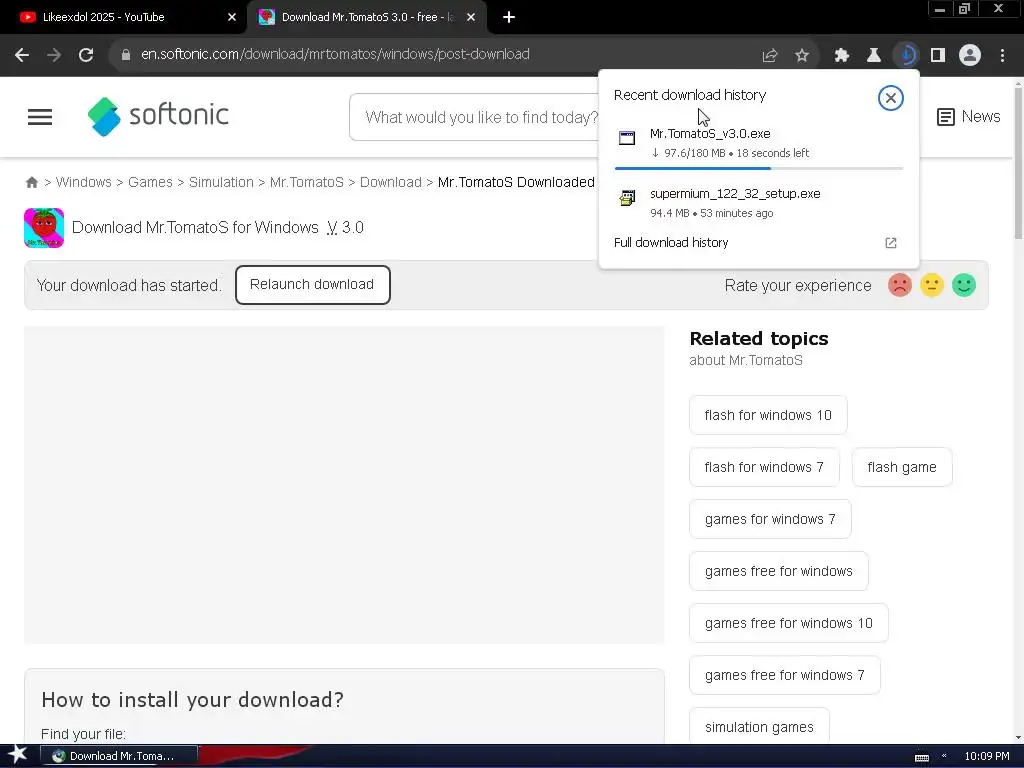
Task: Click the Mr.TomatoS_v3.0.exe file icon
Action: click(x=627, y=138)
